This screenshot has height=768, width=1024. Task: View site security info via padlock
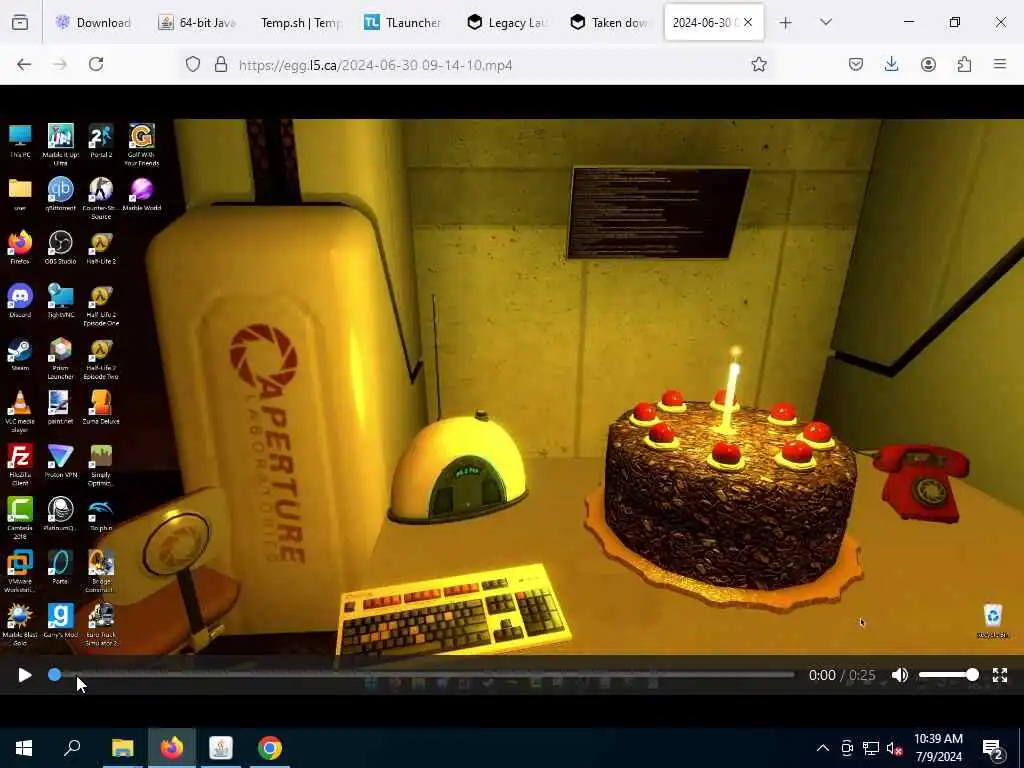coord(221,65)
